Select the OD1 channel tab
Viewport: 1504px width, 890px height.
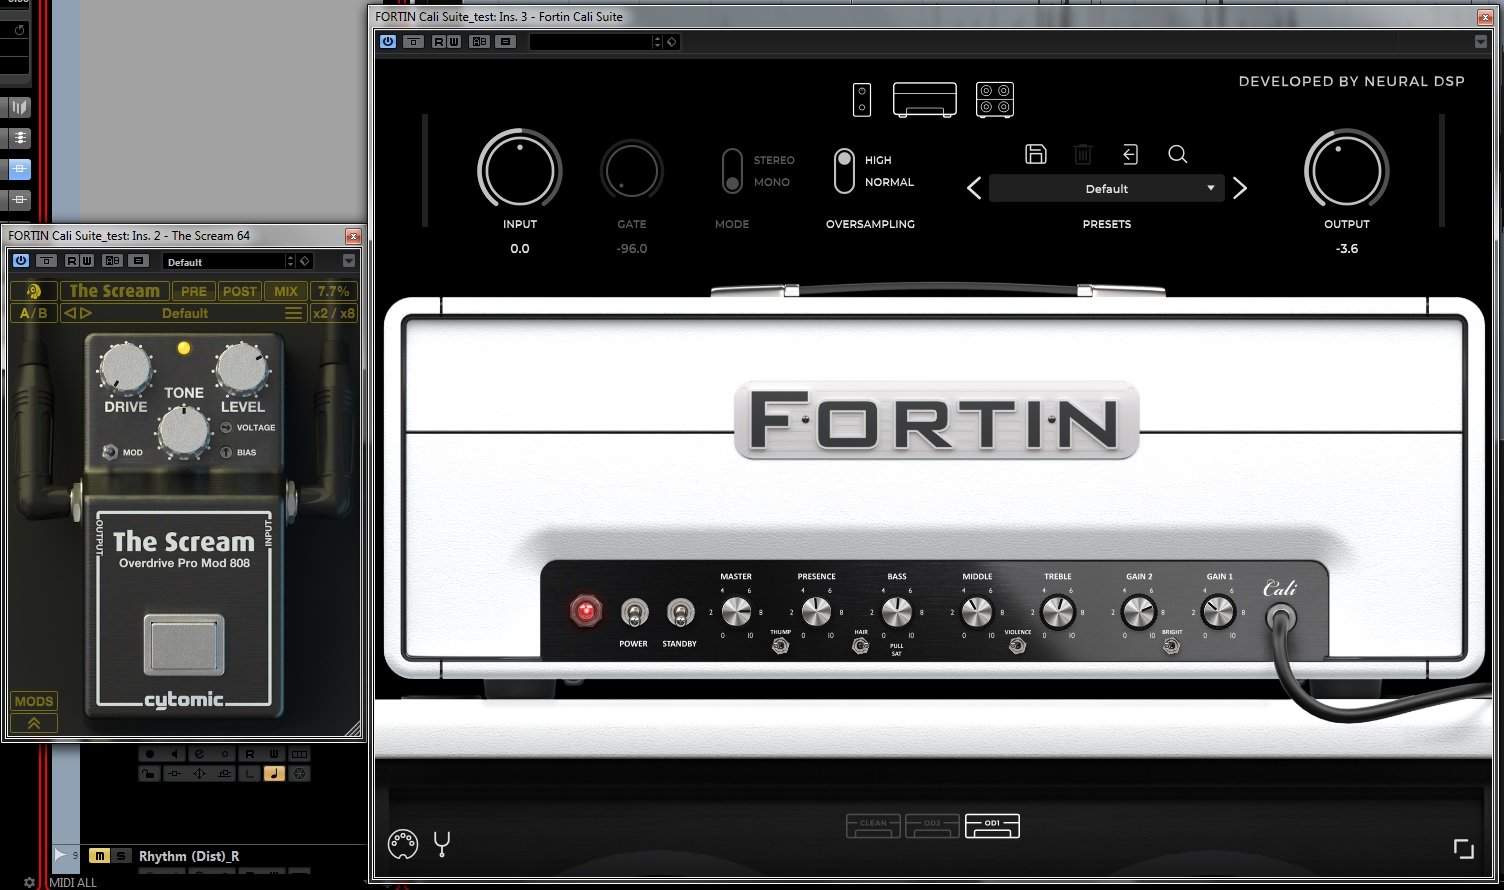click(991, 825)
